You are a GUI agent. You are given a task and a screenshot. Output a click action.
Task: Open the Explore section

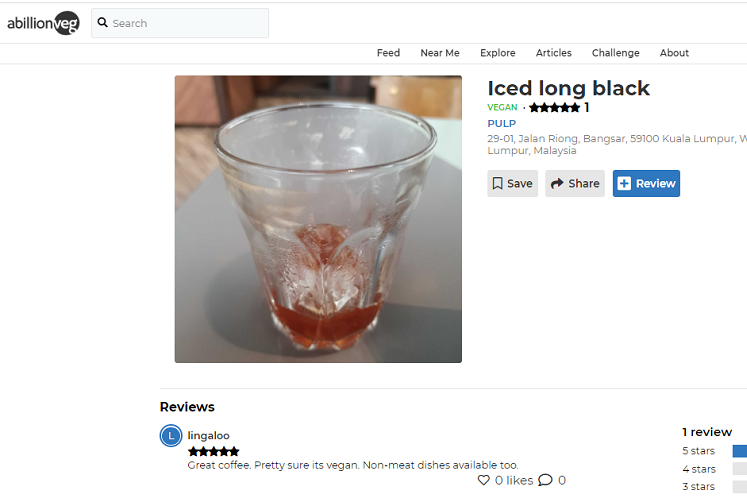pyautogui.click(x=497, y=53)
